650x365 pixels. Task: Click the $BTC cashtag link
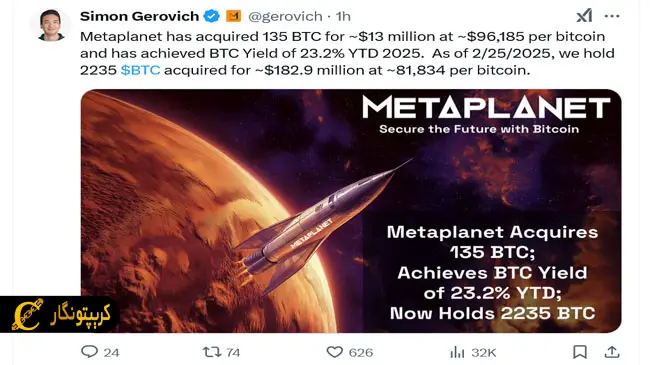click(x=140, y=70)
